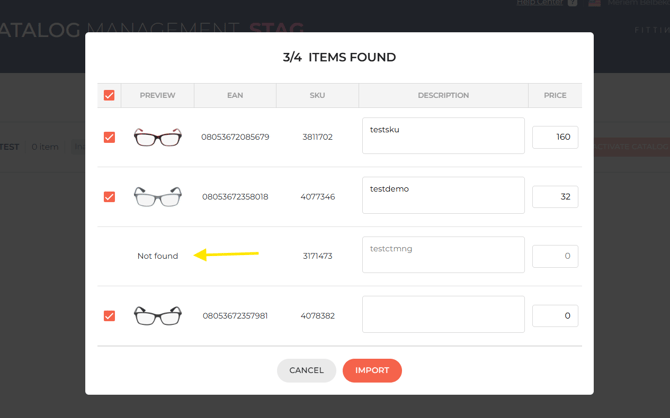This screenshot has width=670, height=418.
Task: Click the Description column header
Action: pos(443,95)
